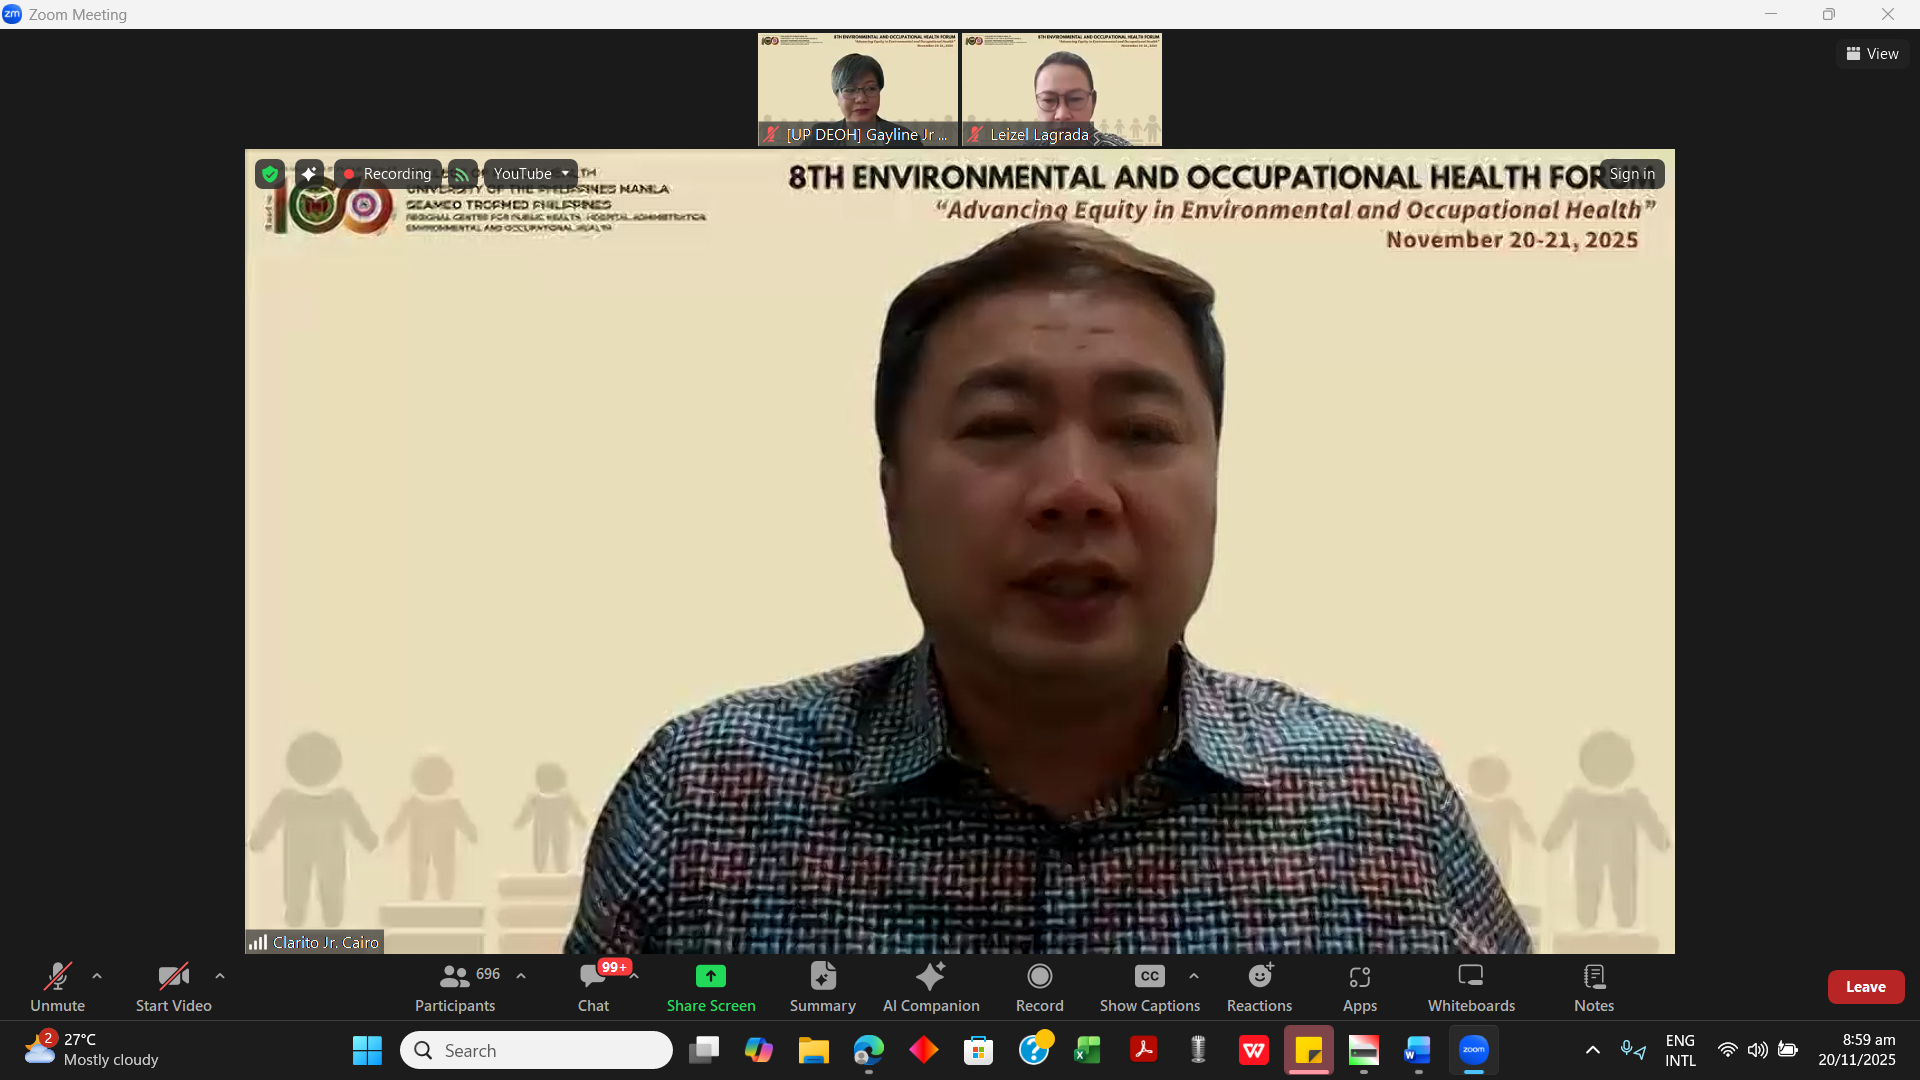Open the Apps panel
The height and width of the screenshot is (1080, 1920).
(1359, 986)
